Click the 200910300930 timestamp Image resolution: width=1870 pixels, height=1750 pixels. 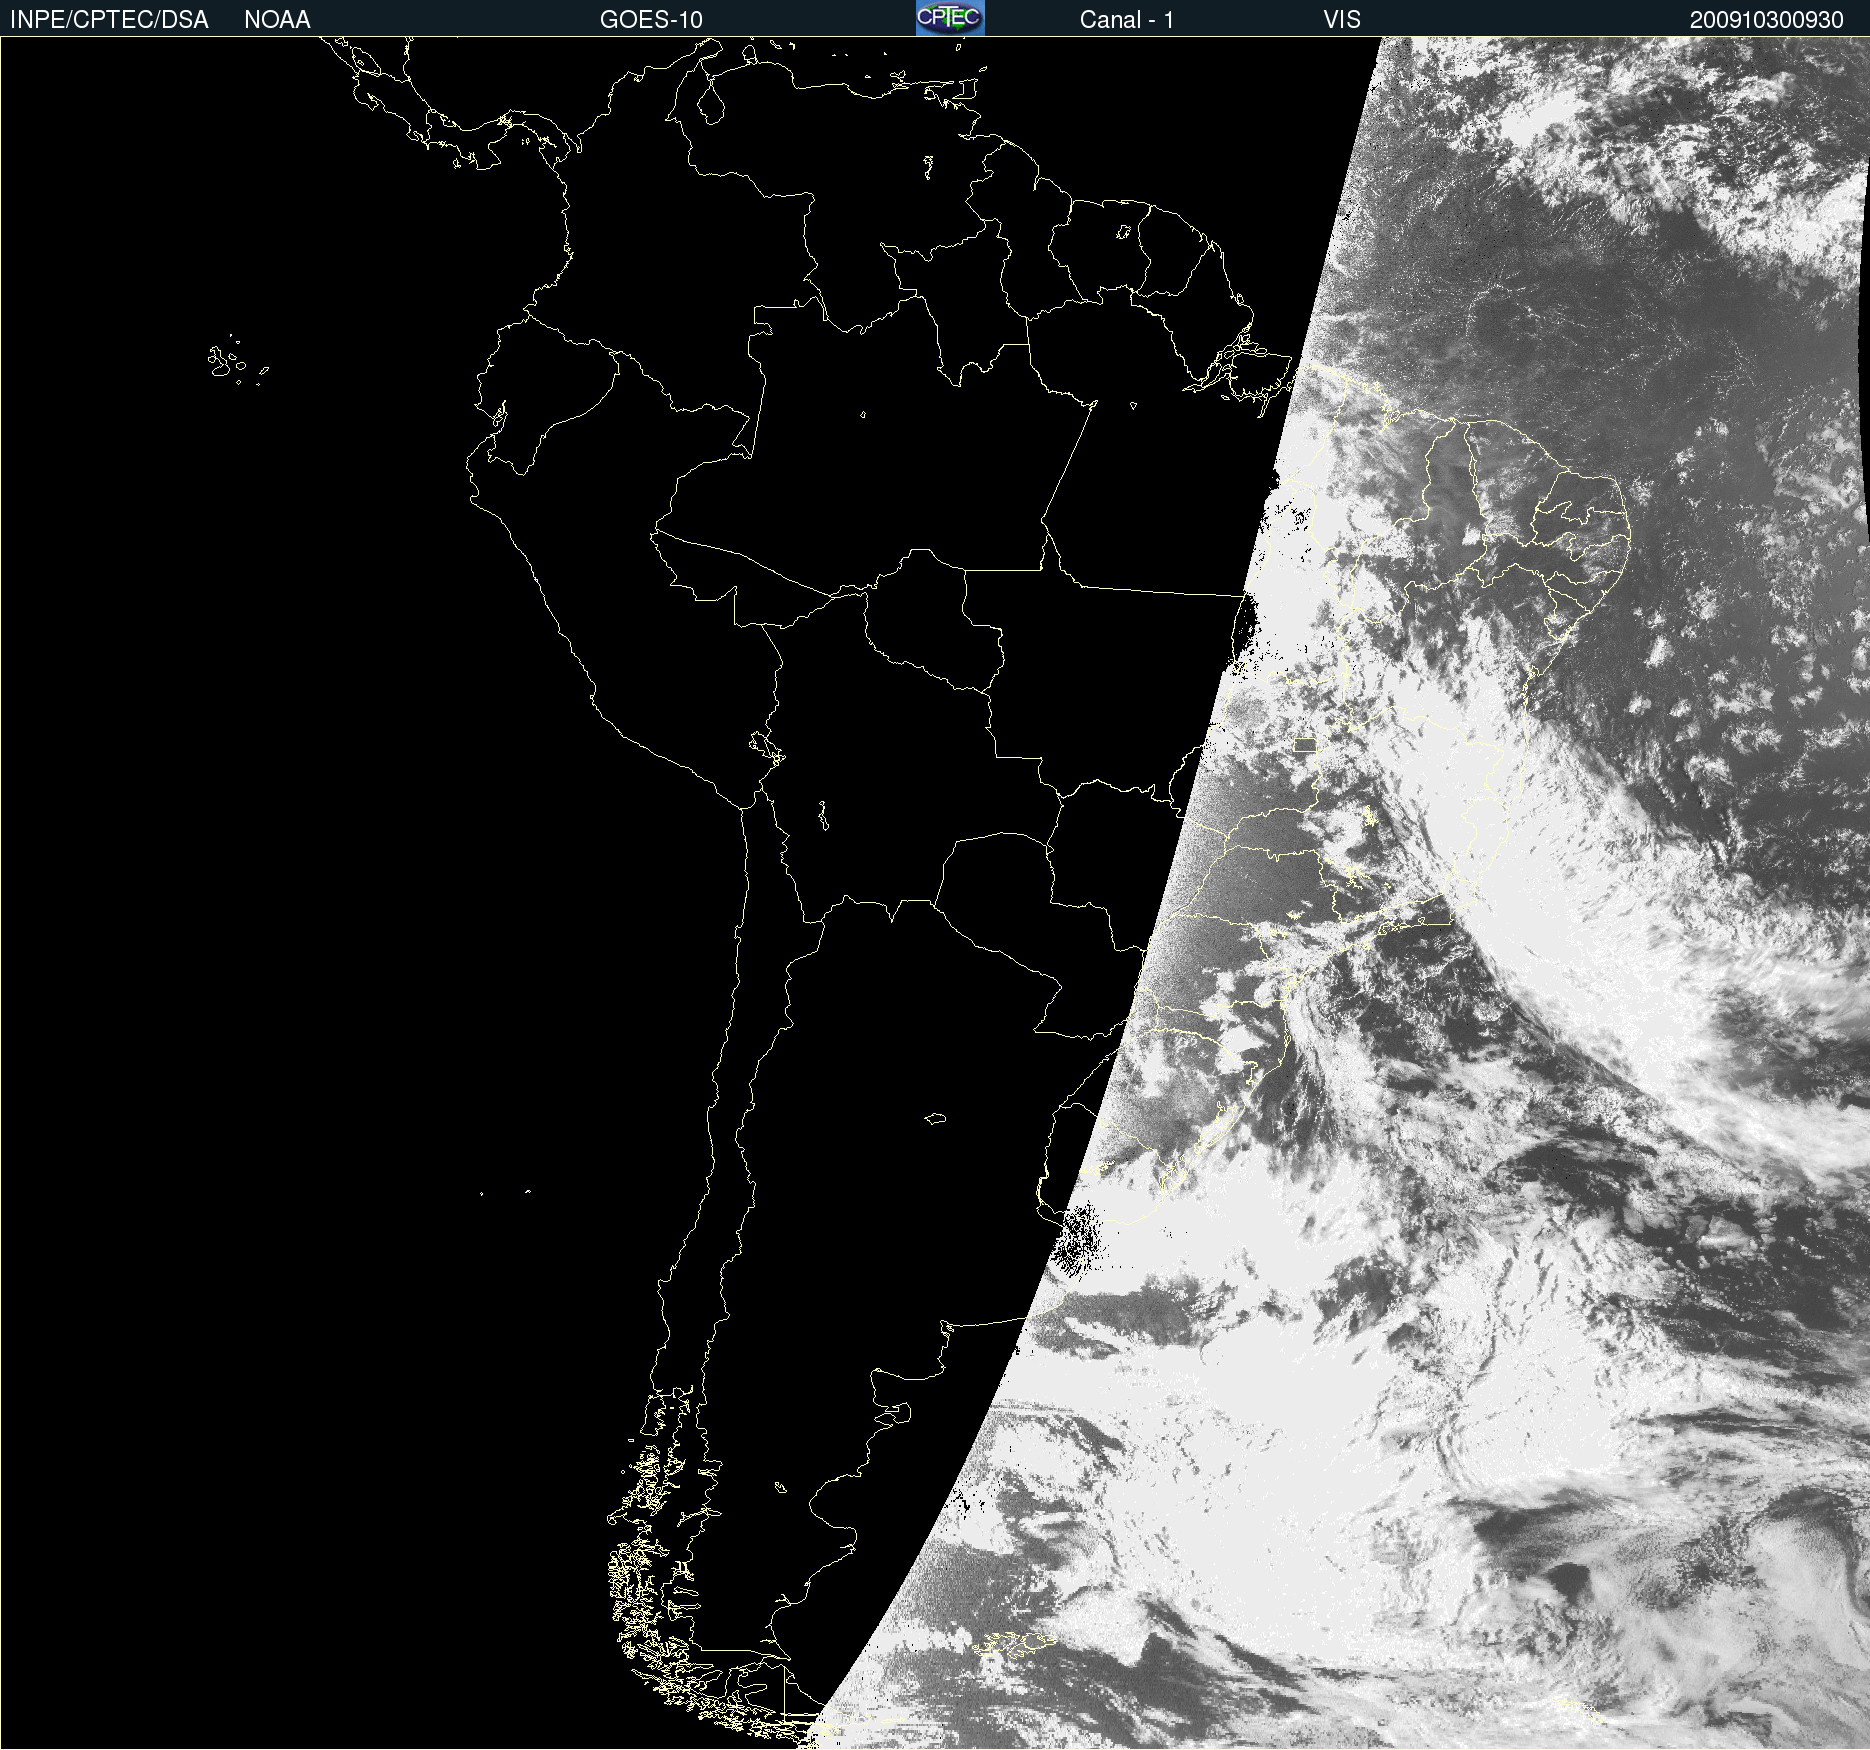(x=1767, y=20)
